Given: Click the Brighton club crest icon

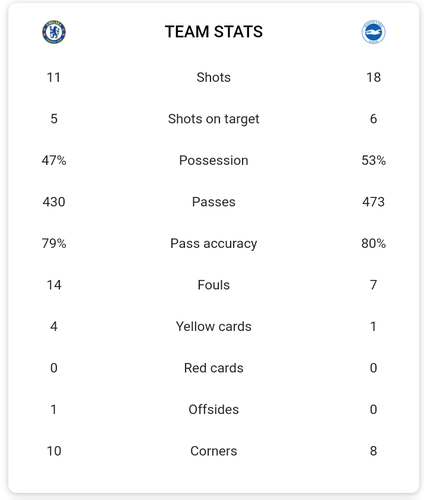Looking at the screenshot, I should click(x=373, y=32).
